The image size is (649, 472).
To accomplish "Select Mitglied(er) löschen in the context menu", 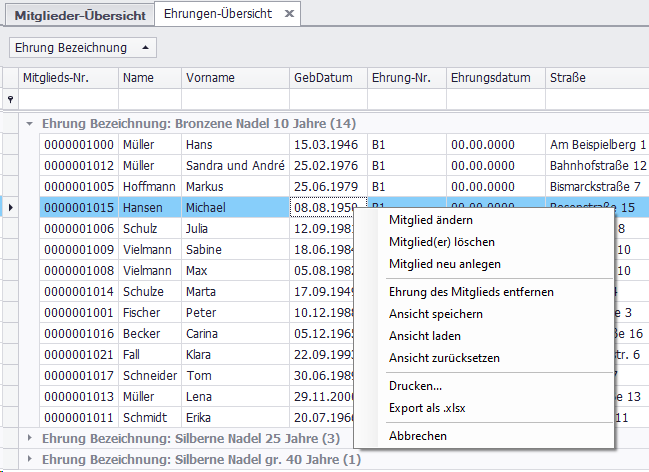I will pyautogui.click(x=441, y=242).
